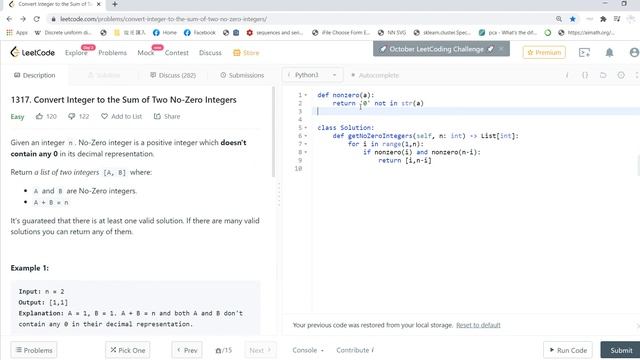640x360 pixels.
Task: Click problem counter 8/15
Action: click(224, 350)
